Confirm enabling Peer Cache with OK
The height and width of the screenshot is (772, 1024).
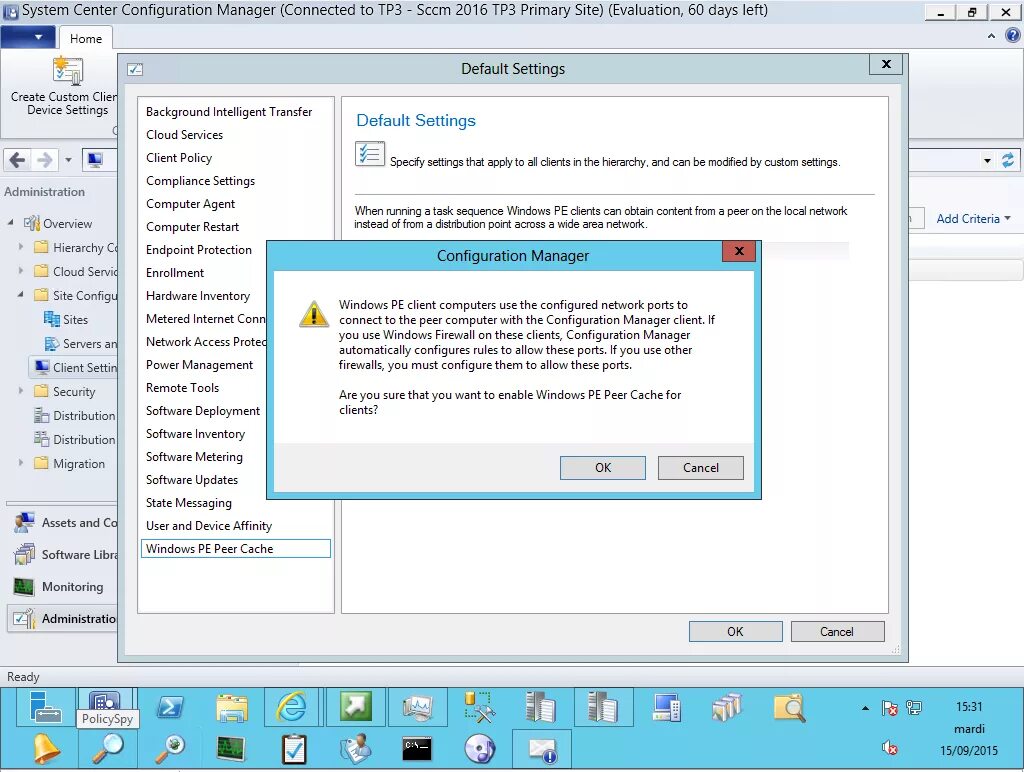pos(603,468)
